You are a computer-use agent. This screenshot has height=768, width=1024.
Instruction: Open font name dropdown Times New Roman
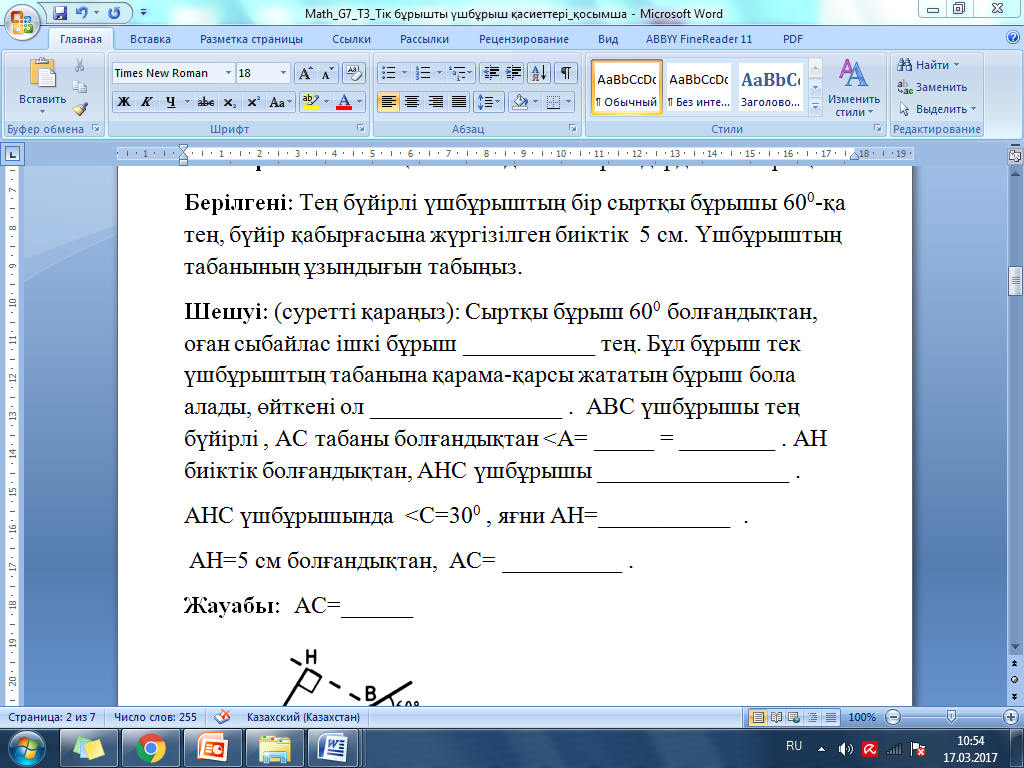pos(228,73)
